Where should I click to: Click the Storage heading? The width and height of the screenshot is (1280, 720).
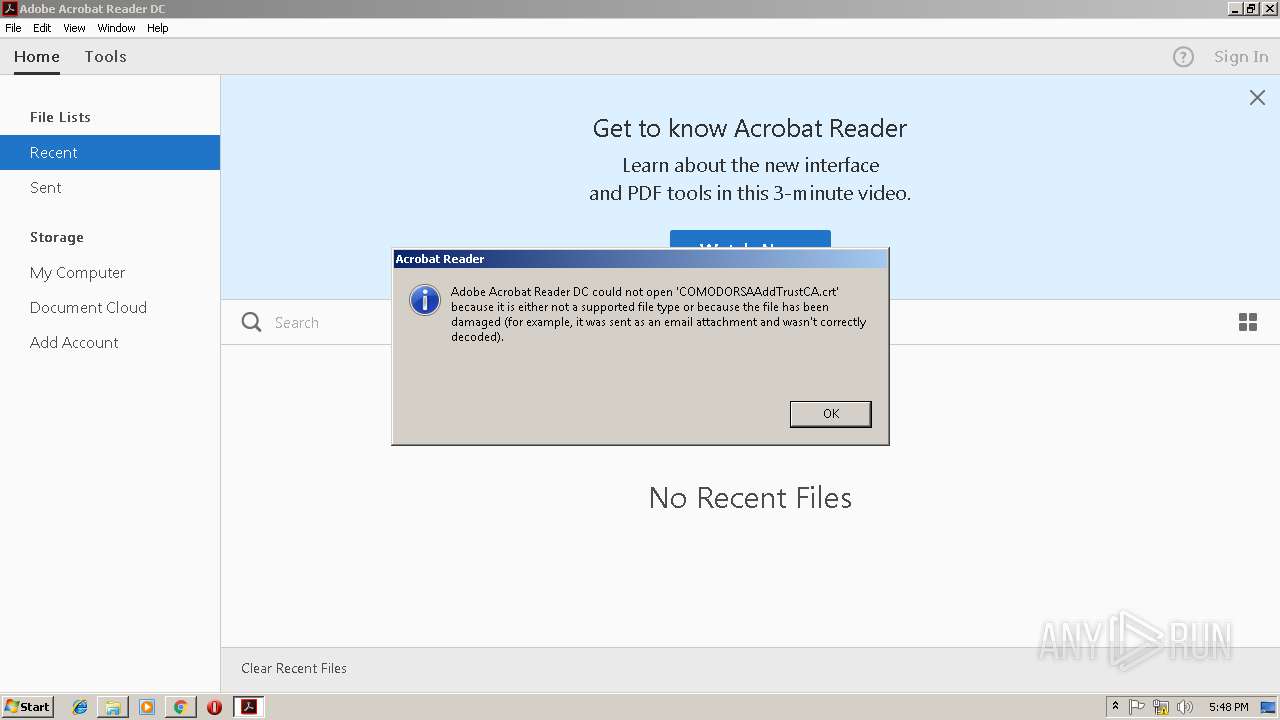(x=57, y=237)
